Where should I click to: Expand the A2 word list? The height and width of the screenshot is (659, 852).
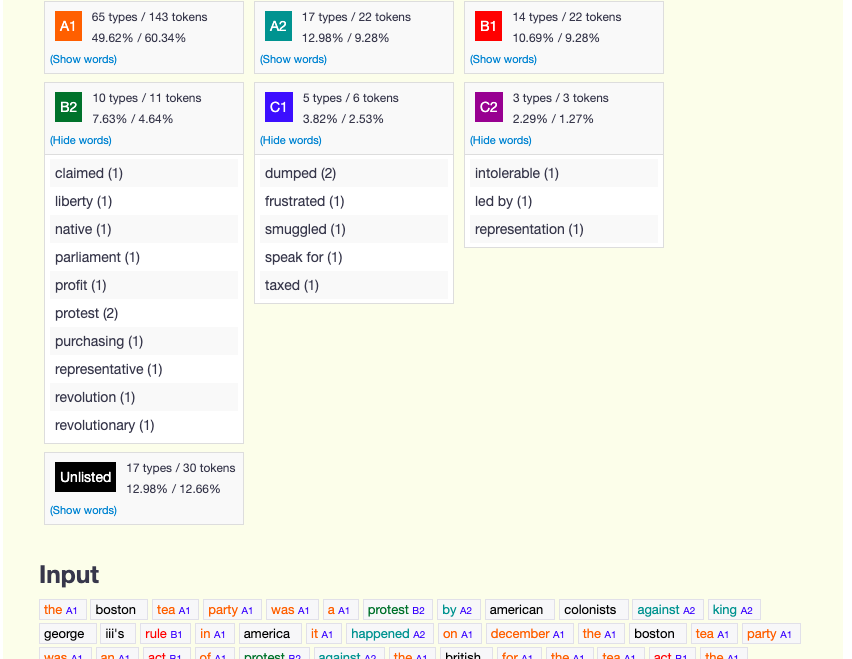pos(293,59)
